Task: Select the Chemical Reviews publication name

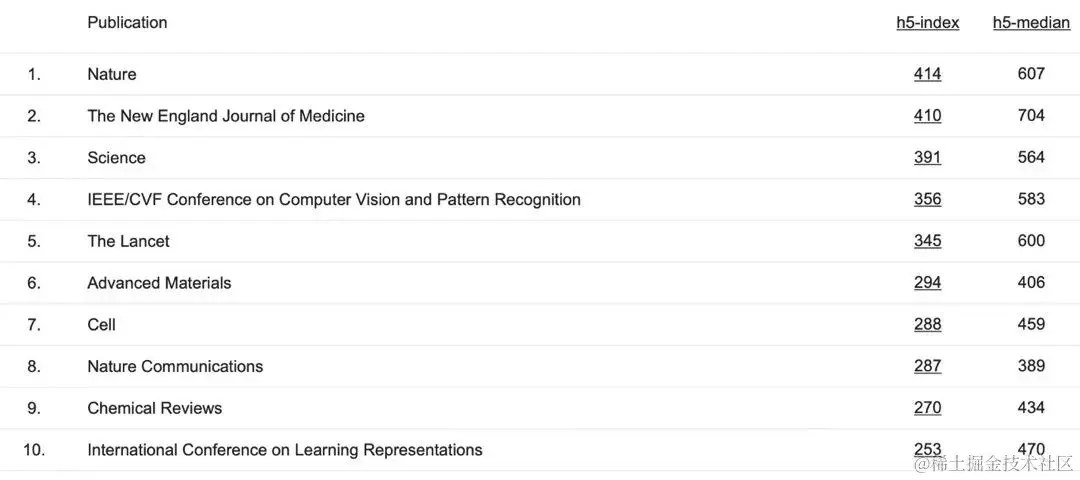Action: pyautogui.click(x=154, y=408)
